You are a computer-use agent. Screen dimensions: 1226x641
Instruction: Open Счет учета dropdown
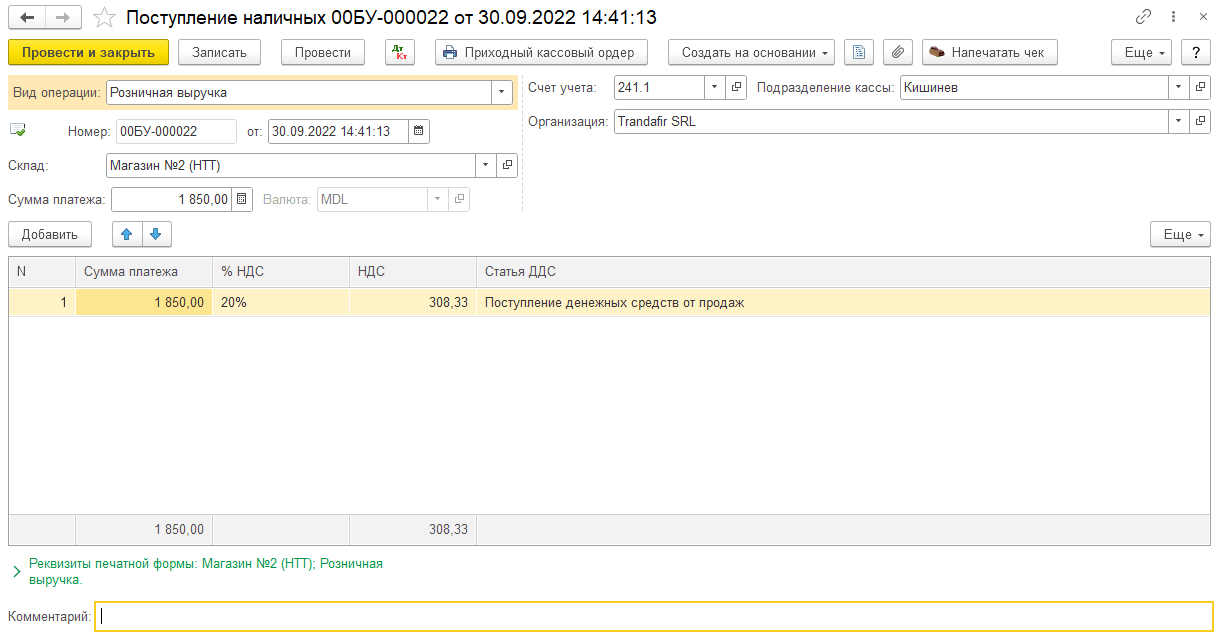pos(714,88)
